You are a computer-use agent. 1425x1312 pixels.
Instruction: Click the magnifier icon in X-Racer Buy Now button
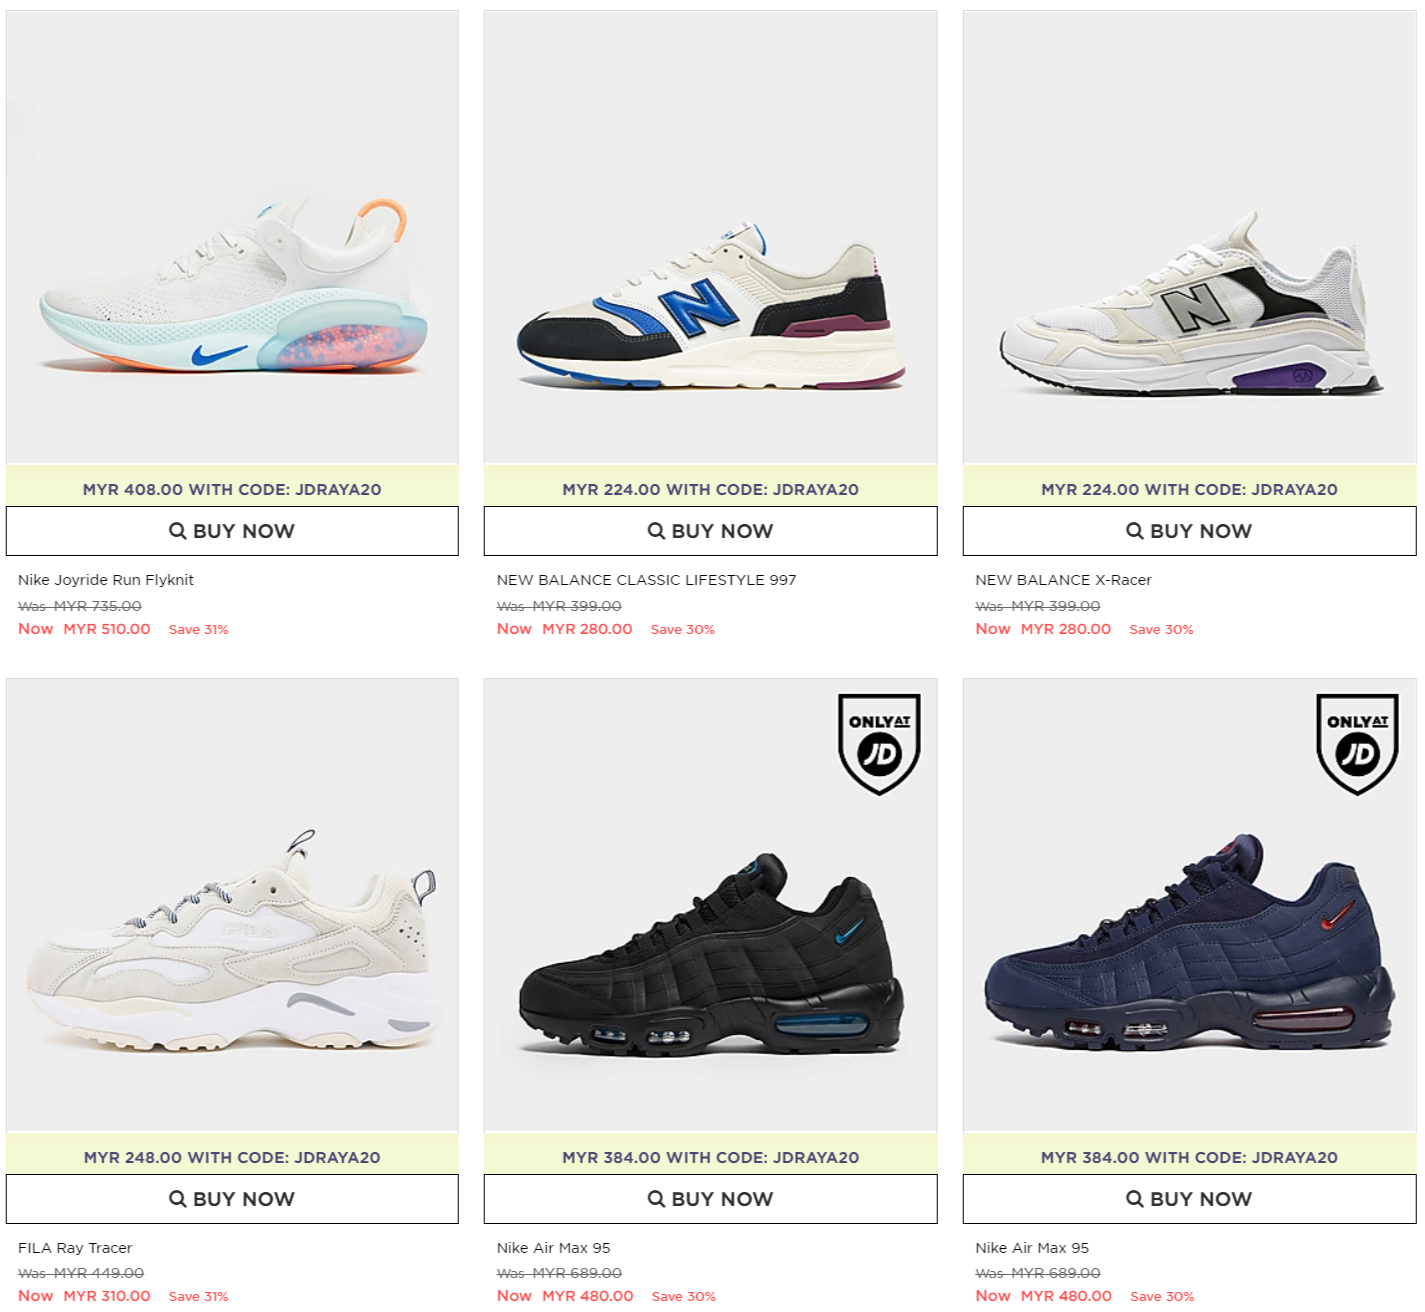[1135, 530]
